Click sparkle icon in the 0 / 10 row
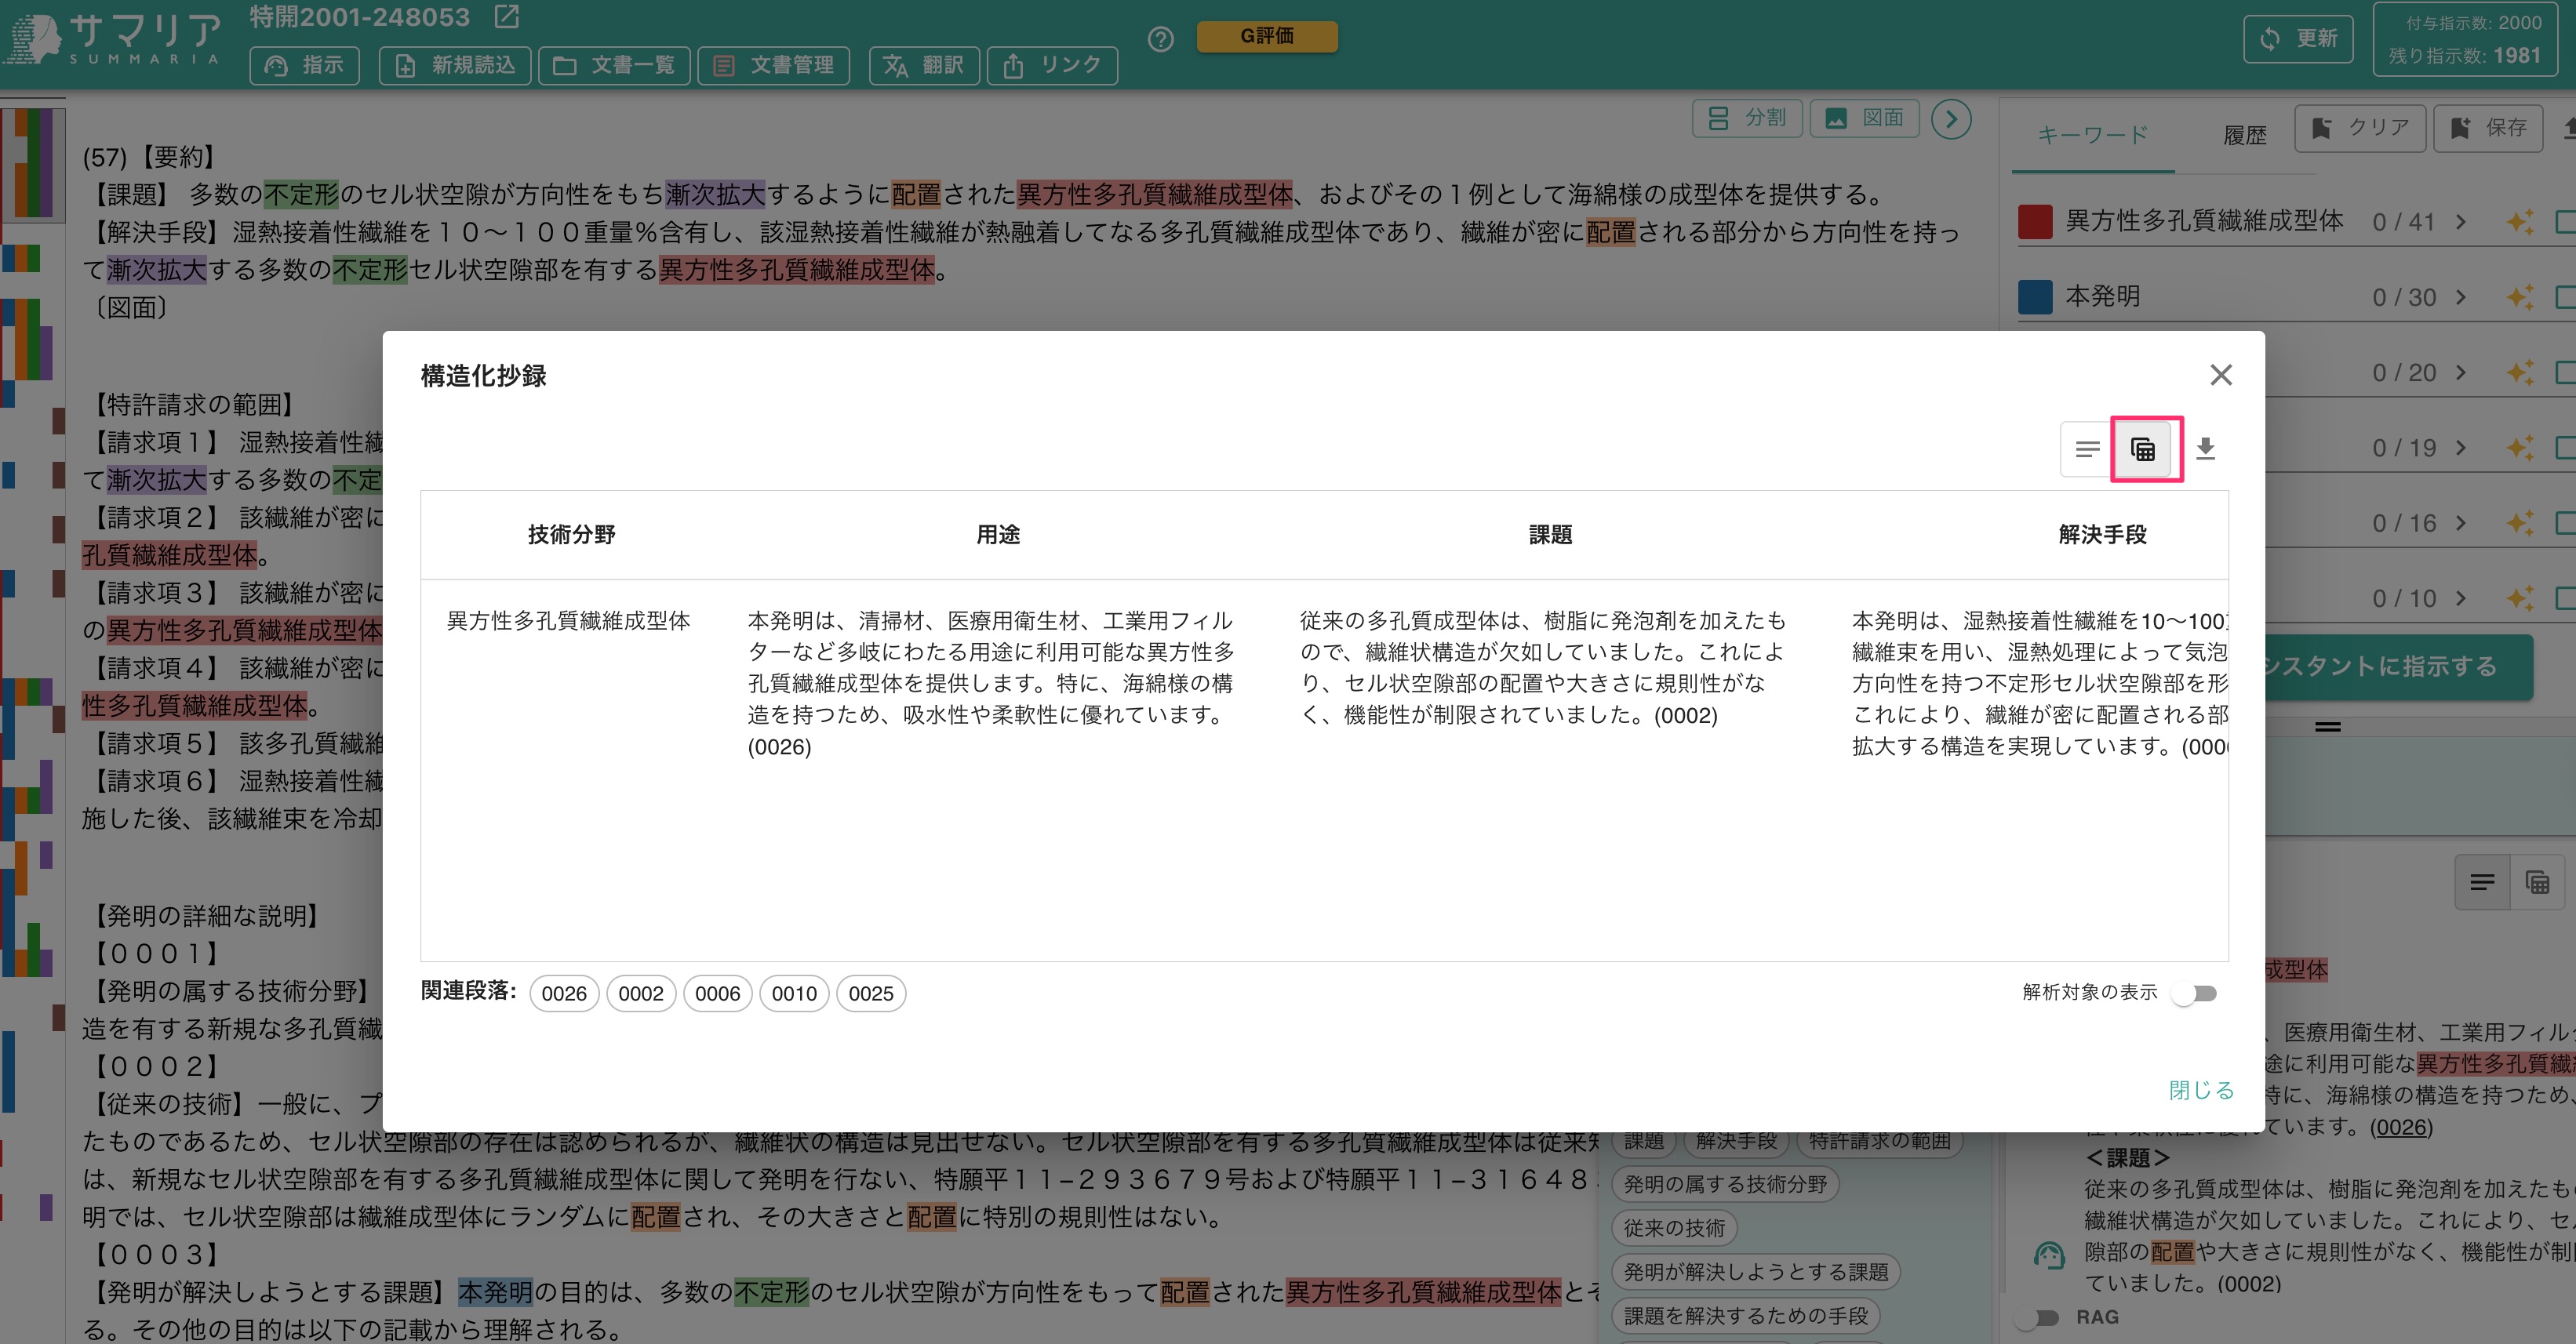 (x=2519, y=598)
